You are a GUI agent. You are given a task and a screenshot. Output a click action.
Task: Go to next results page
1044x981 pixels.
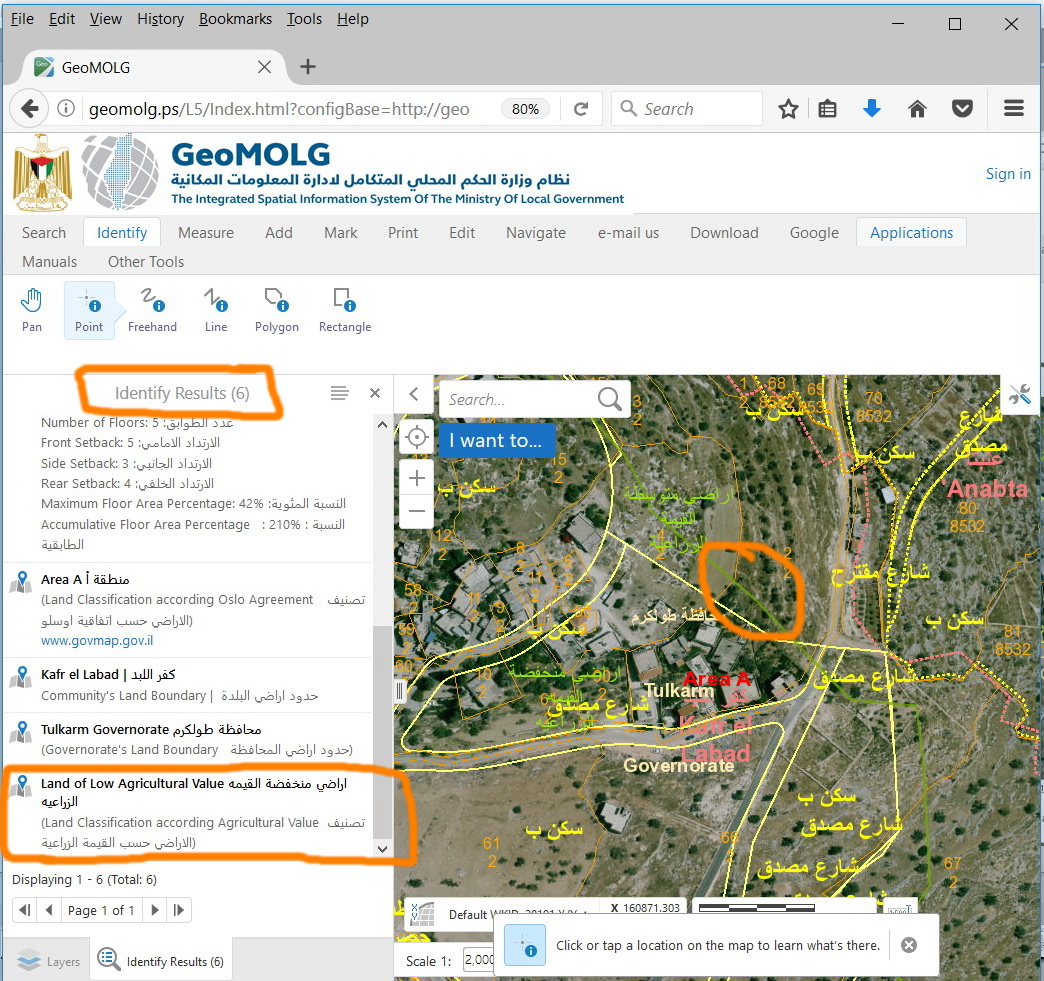154,910
